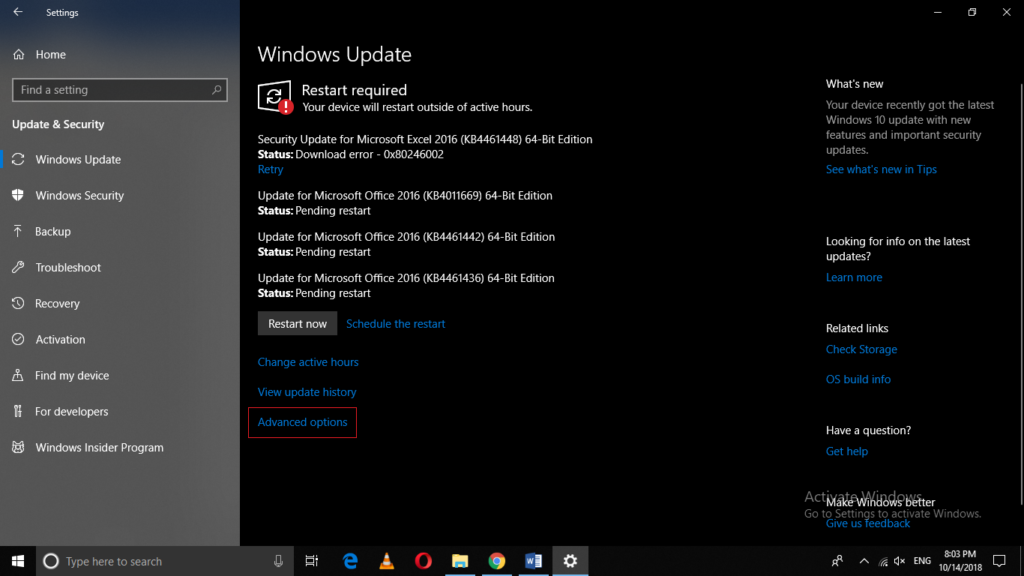Click the Windows Update sync icon in sidebar
The image size is (1024, 576).
18,159
